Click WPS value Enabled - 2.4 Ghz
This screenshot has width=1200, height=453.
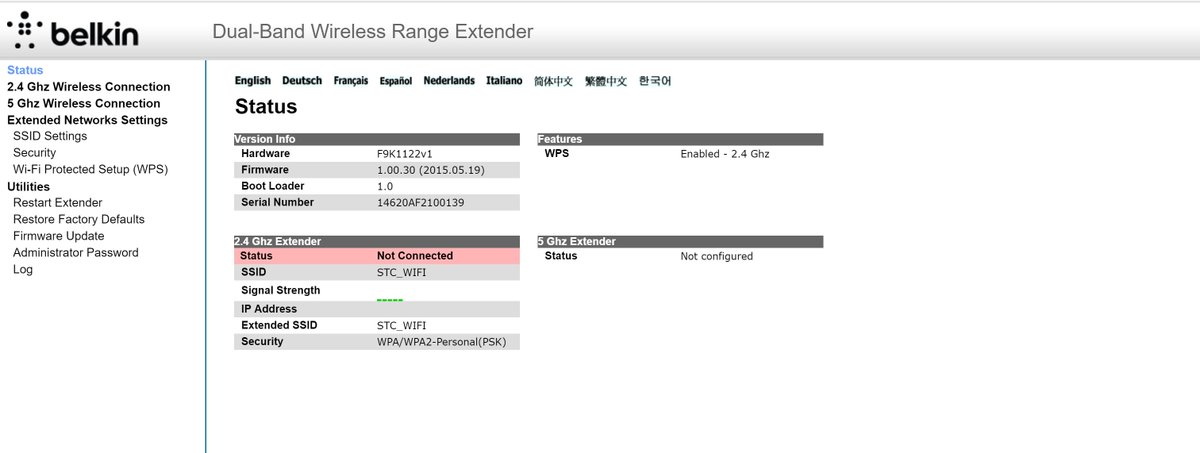[x=725, y=154]
